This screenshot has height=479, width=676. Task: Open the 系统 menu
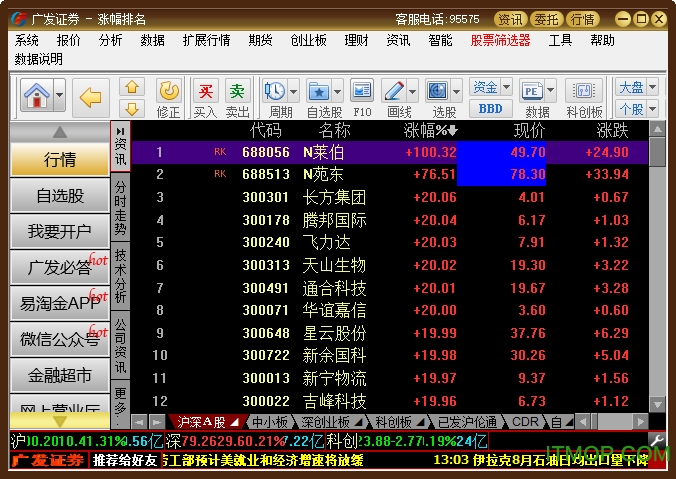pos(26,40)
